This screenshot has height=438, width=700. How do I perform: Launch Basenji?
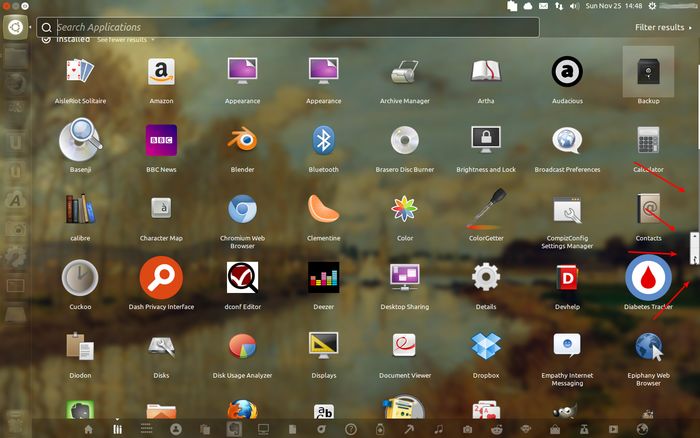80,139
